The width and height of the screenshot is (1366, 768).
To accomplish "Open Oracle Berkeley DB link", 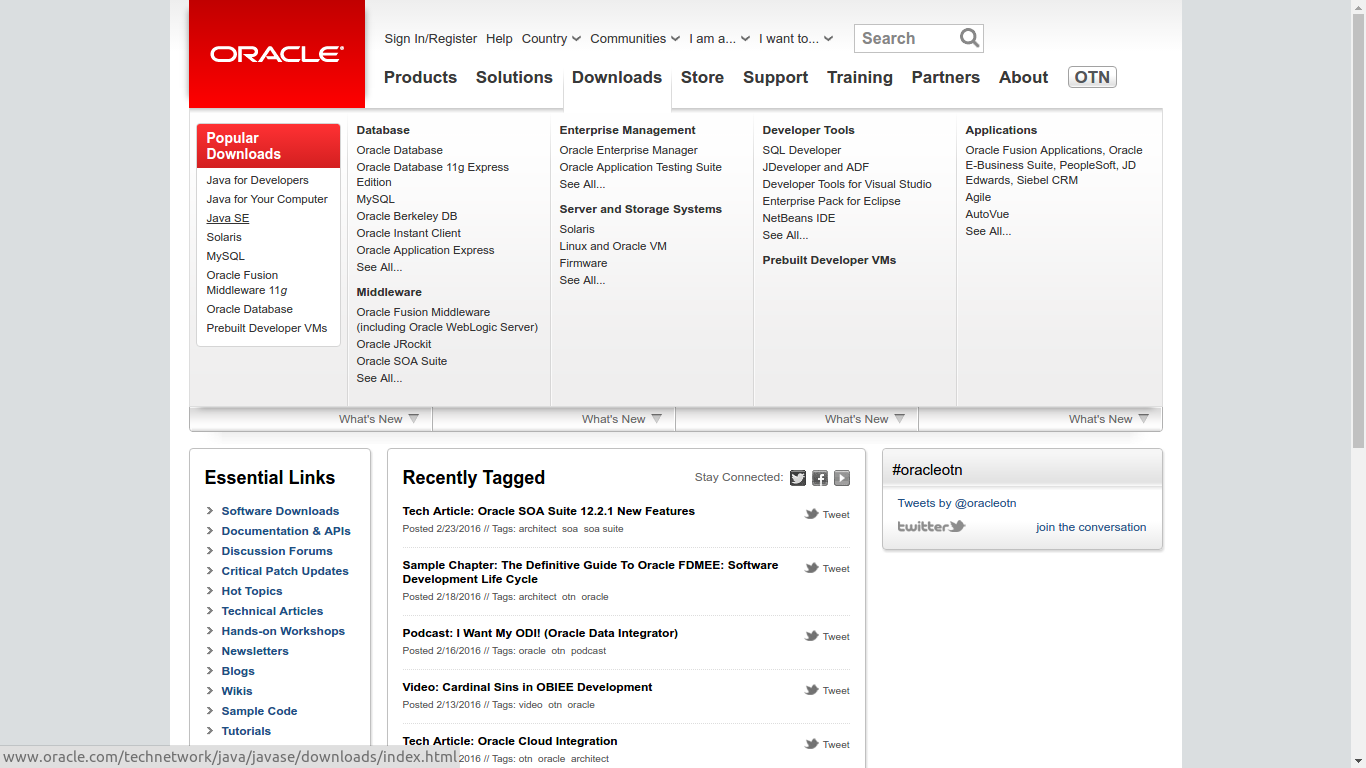I will coord(407,216).
